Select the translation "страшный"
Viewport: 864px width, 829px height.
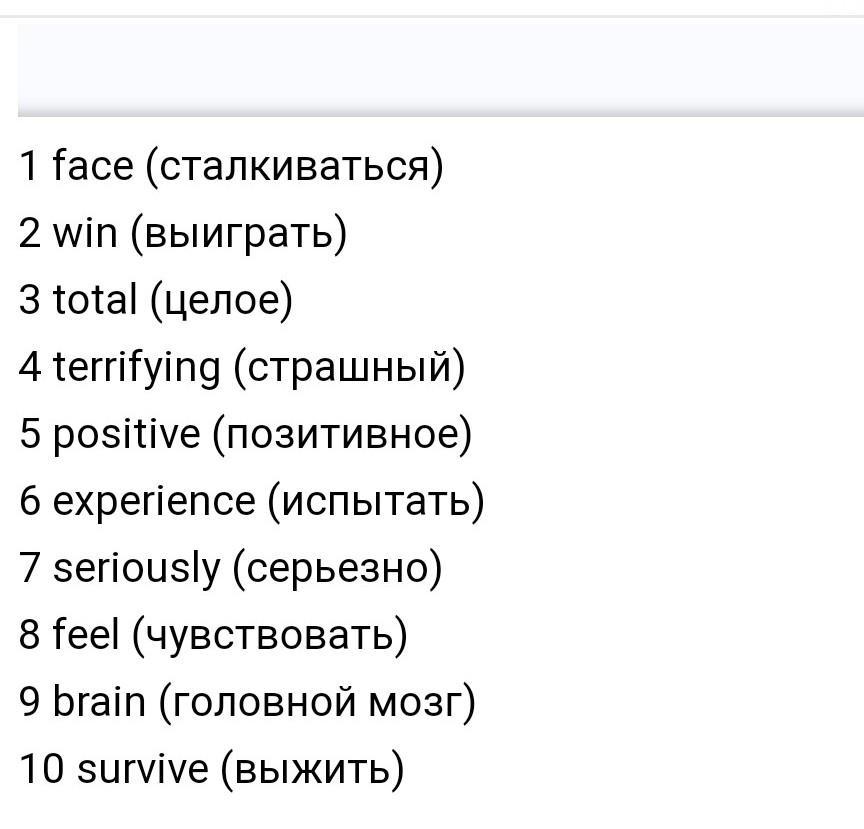click(x=350, y=368)
